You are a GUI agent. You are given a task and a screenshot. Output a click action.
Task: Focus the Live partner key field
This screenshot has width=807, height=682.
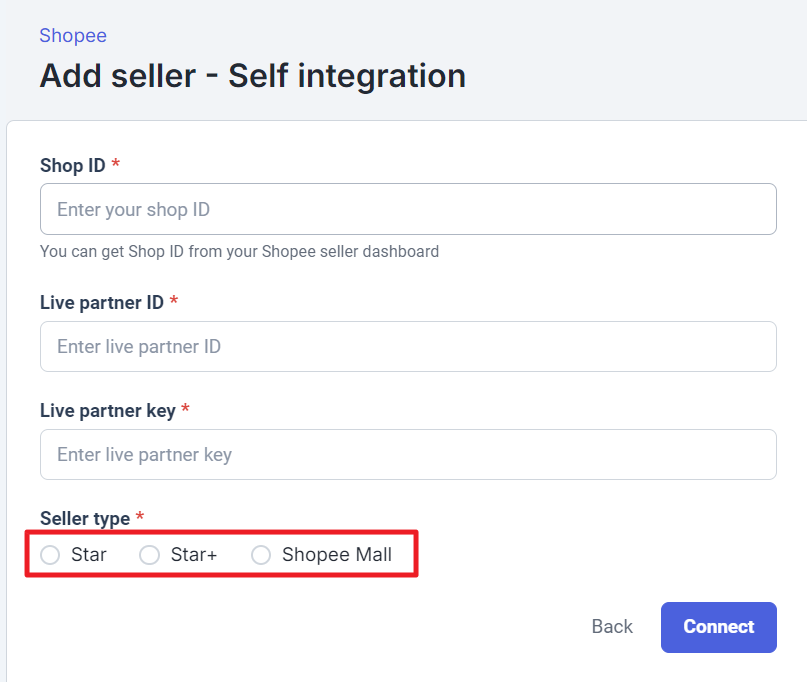point(408,455)
